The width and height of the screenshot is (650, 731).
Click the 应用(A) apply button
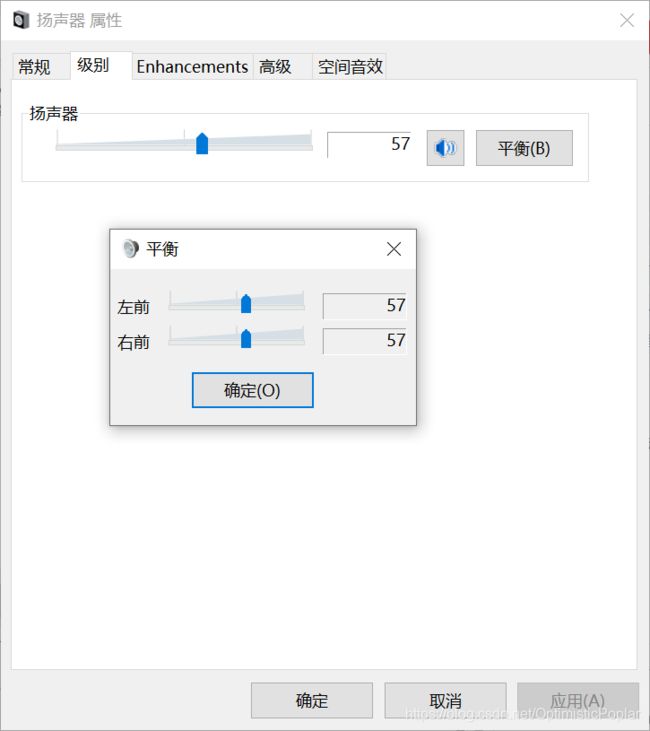pos(578,700)
